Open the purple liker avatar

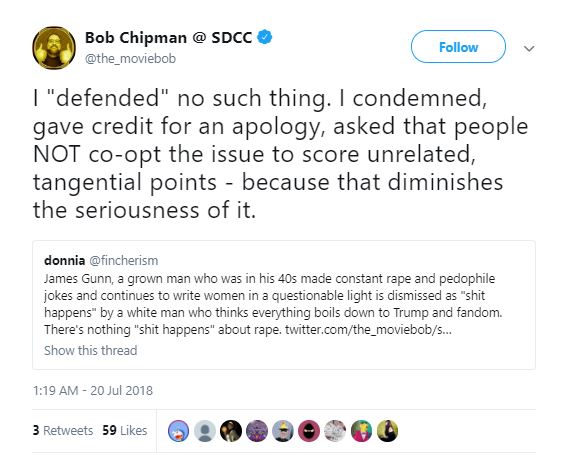[x=257, y=431]
